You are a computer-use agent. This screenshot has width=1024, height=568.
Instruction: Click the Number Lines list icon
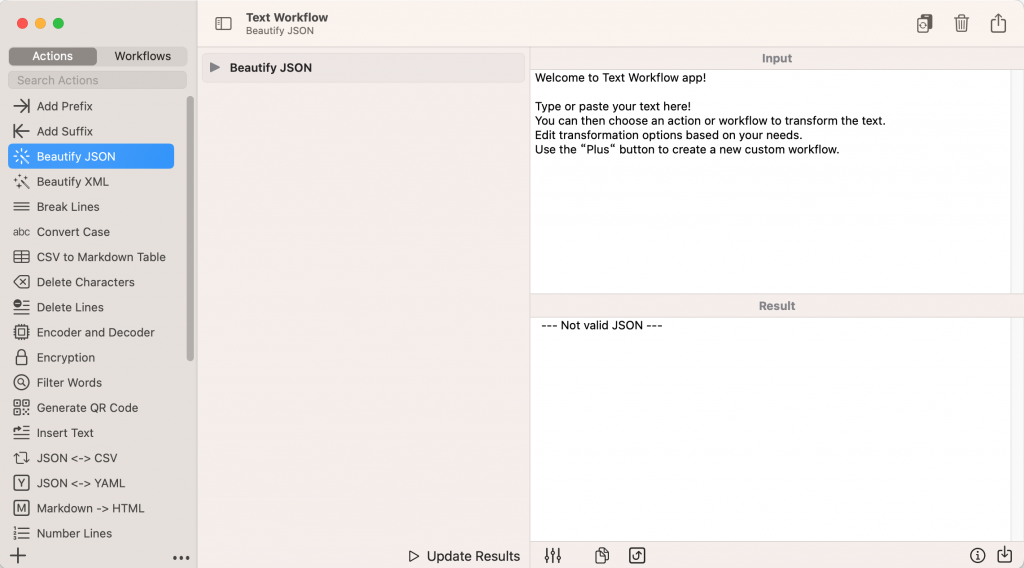(22, 533)
